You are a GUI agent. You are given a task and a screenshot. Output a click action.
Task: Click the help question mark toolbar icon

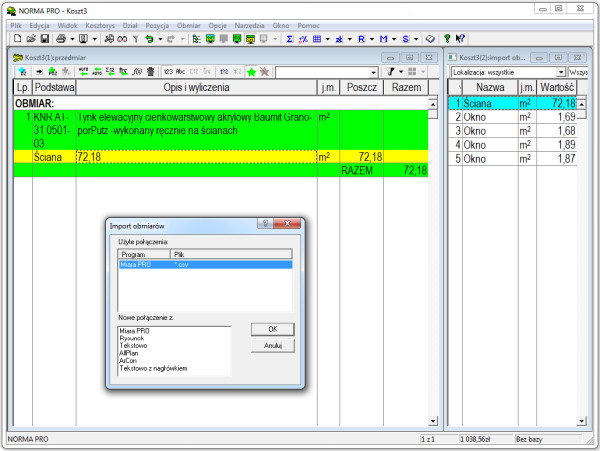pos(447,38)
